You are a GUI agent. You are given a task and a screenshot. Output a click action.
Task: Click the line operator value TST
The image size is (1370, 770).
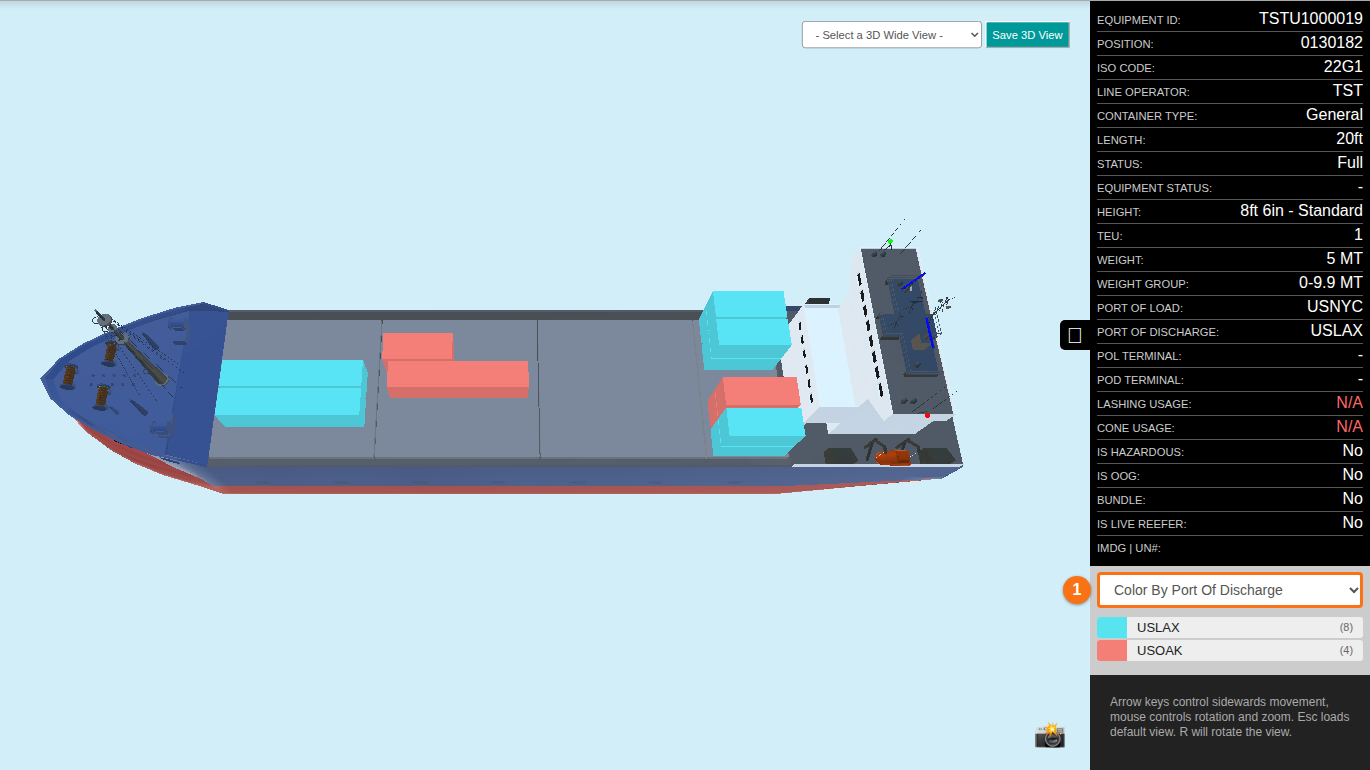(1347, 90)
